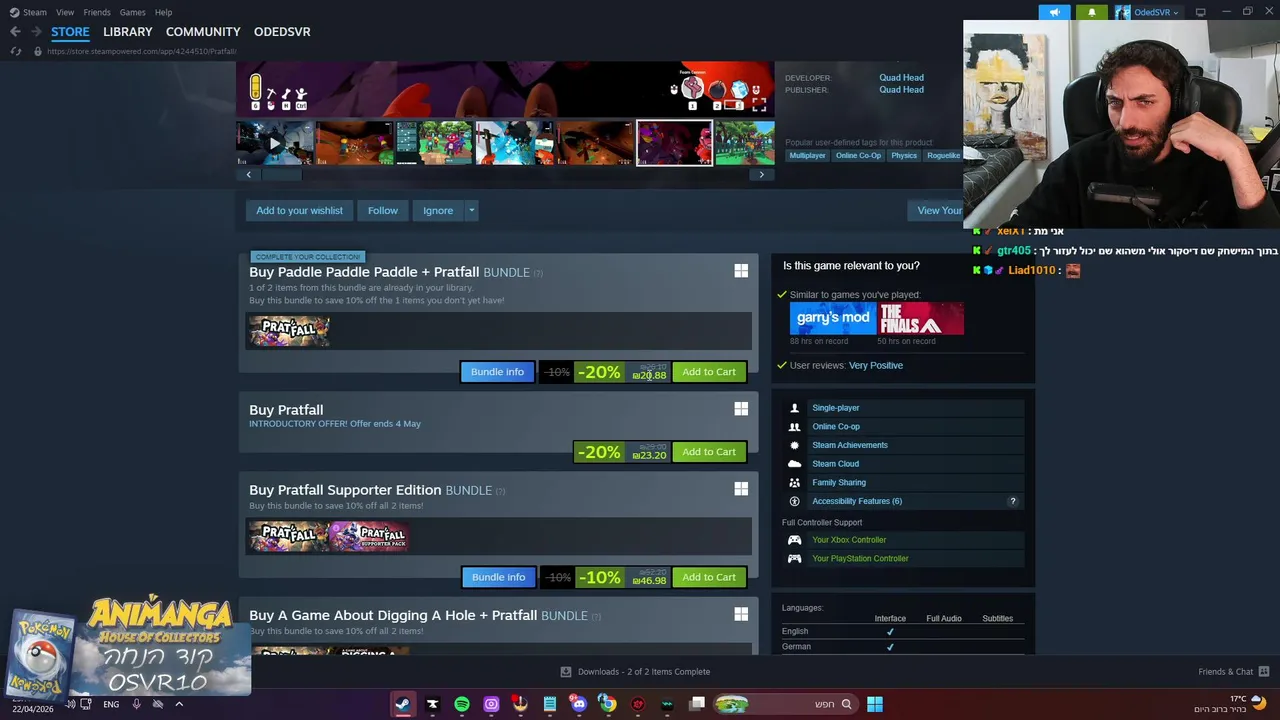
Task: Open Friends & Chat icon
Action: pyautogui.click(x=1263, y=671)
